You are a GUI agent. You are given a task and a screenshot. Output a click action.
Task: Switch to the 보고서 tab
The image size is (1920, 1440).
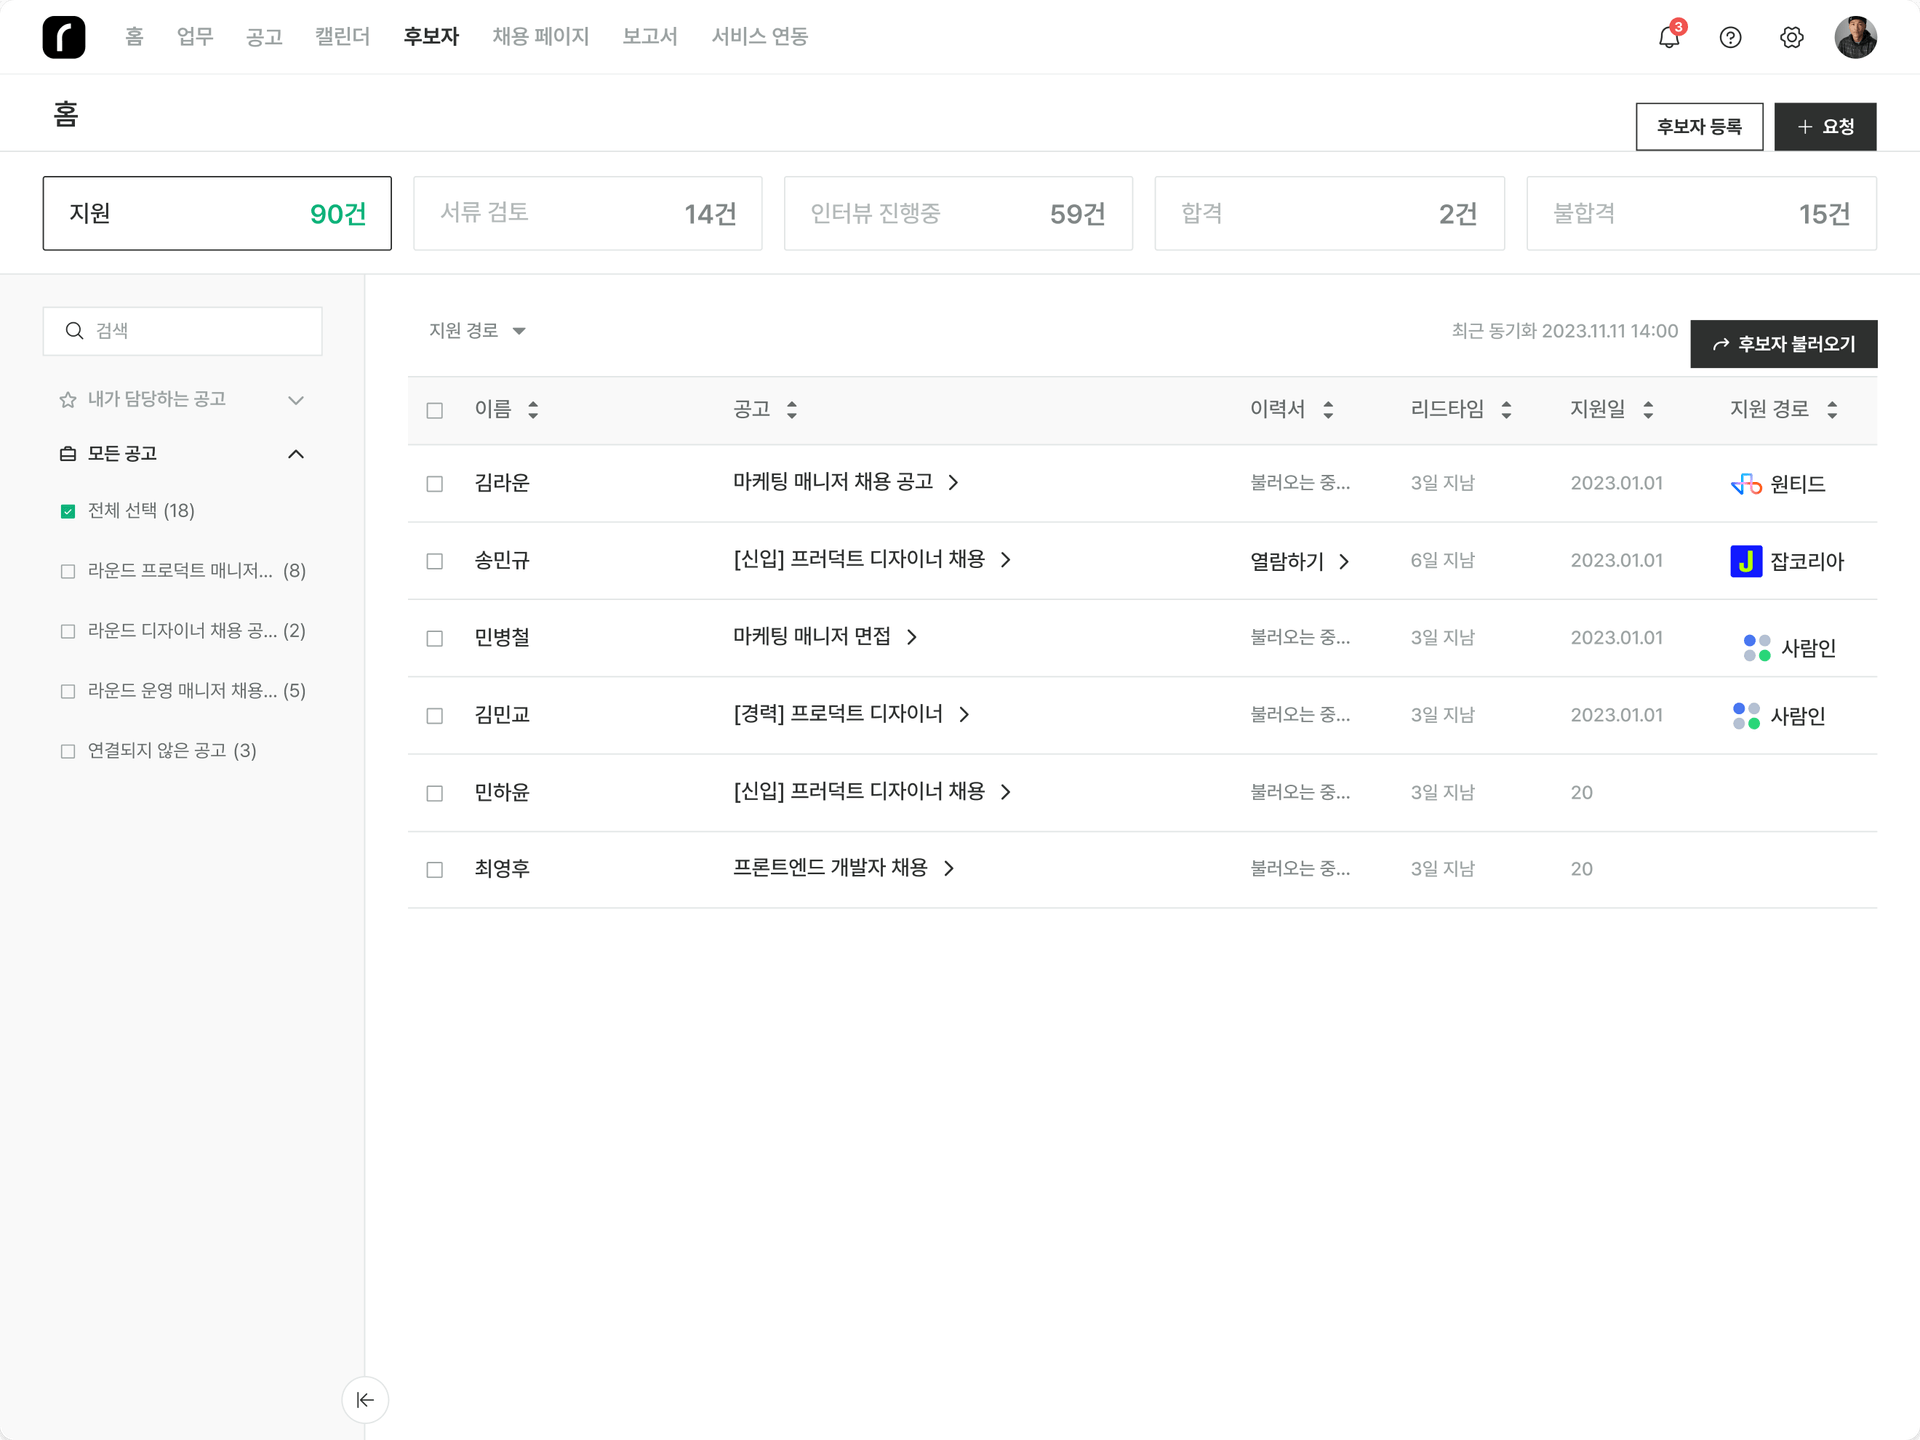click(649, 36)
